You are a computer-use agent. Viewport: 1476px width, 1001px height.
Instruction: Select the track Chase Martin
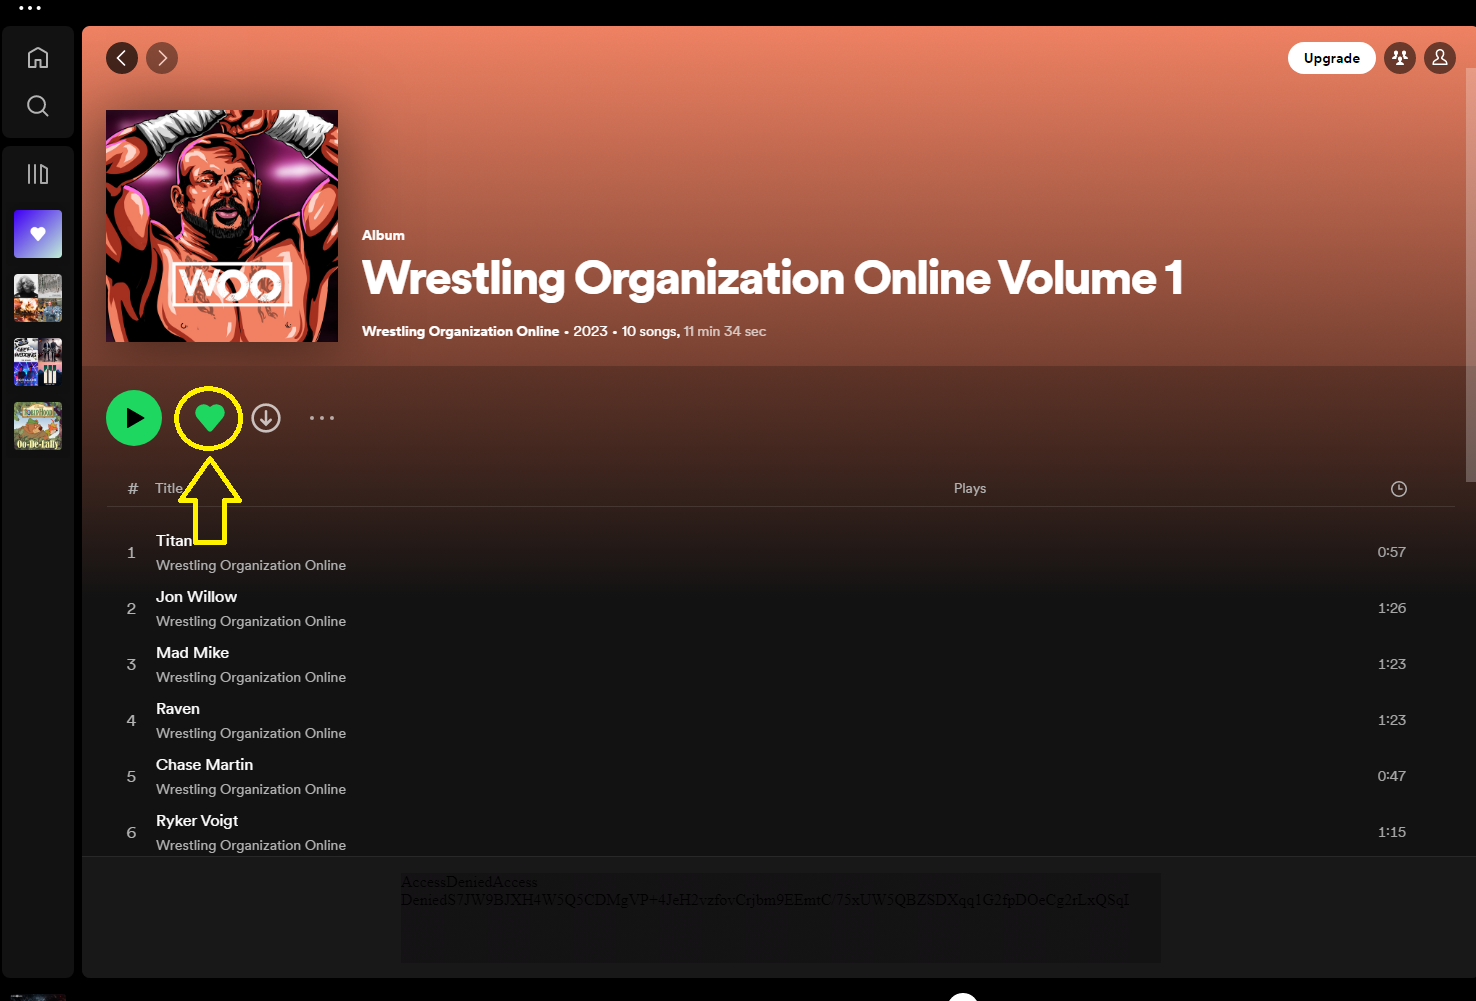pyautogui.click(x=204, y=764)
